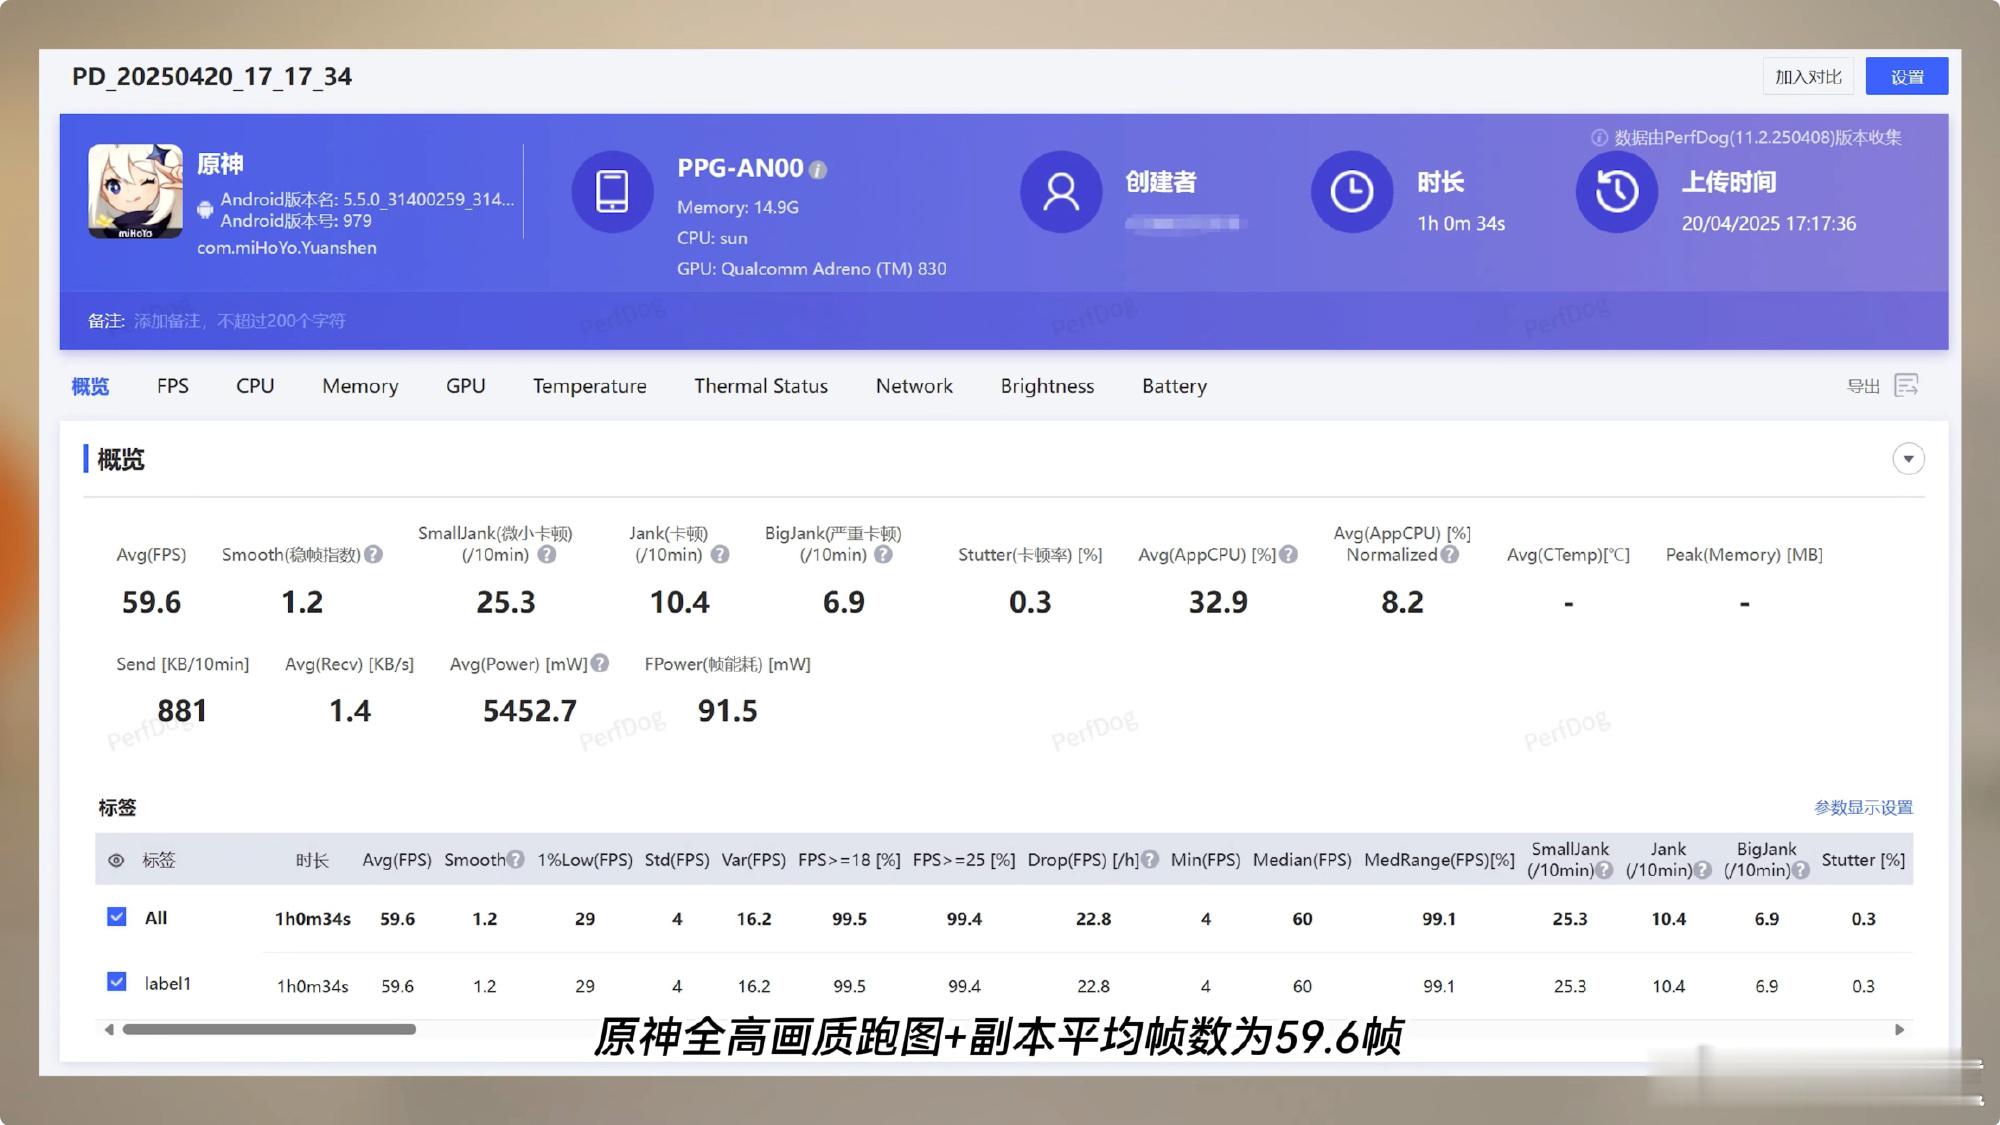
Task: Click the duration clock icon
Action: (x=1352, y=191)
